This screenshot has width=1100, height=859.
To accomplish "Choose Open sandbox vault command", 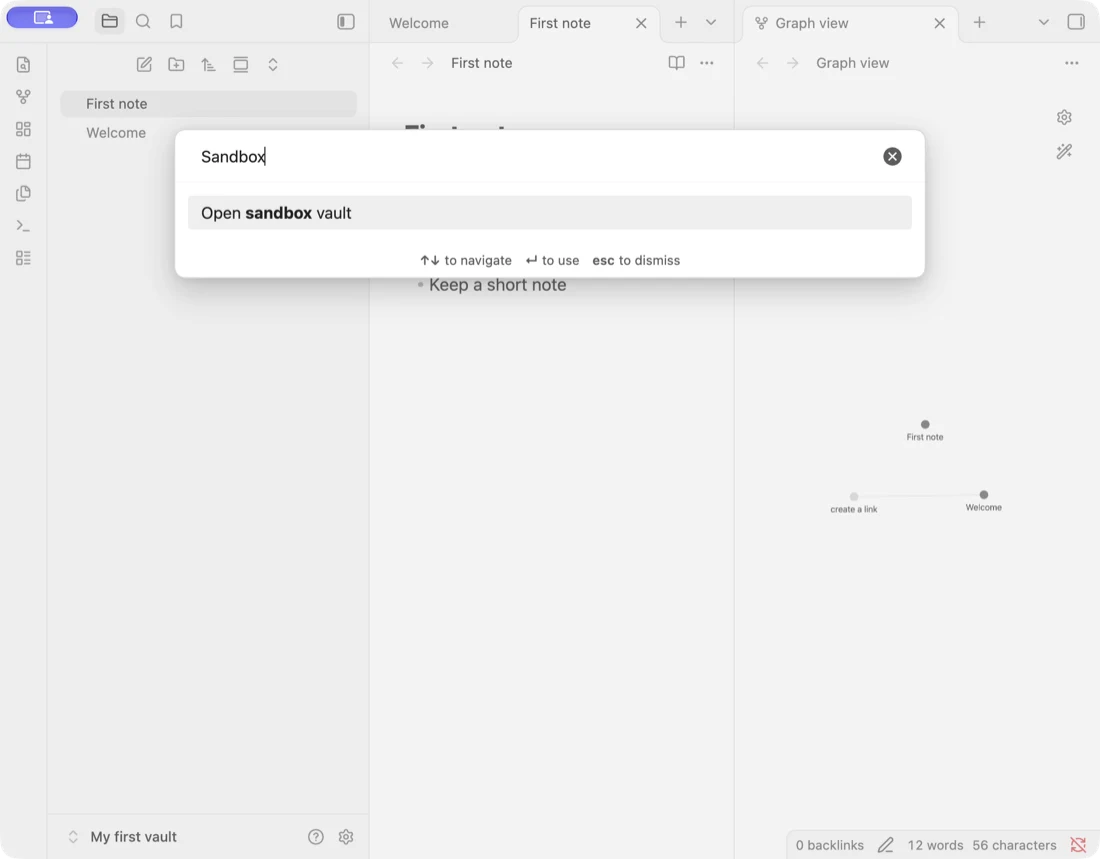I will [549, 213].
